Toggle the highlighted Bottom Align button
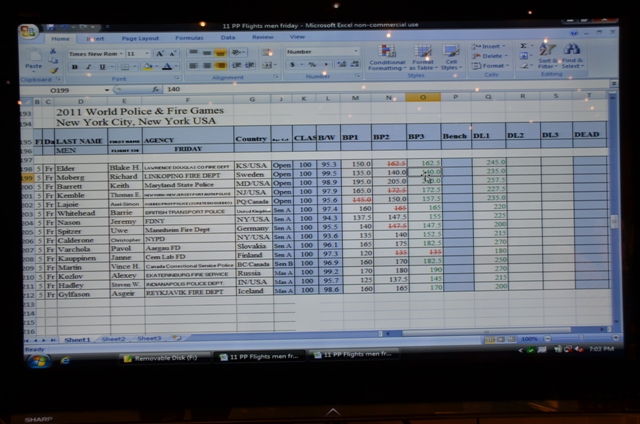 (x=220, y=53)
